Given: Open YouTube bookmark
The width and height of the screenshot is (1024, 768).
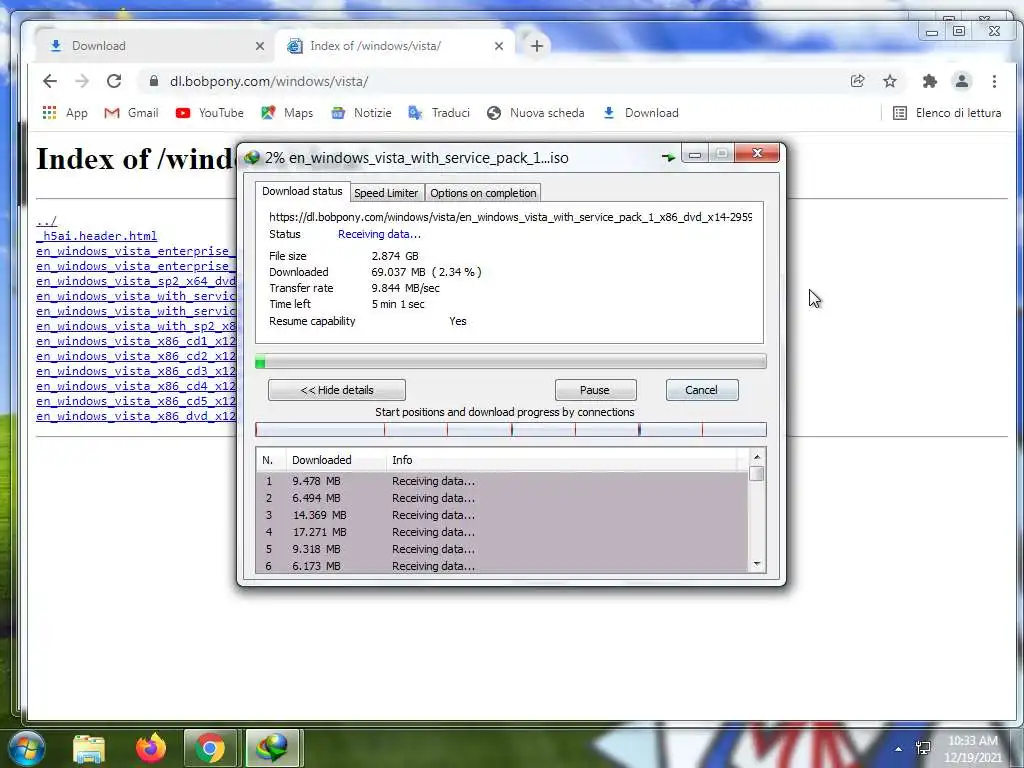Looking at the screenshot, I should pyautogui.click(x=210, y=113).
